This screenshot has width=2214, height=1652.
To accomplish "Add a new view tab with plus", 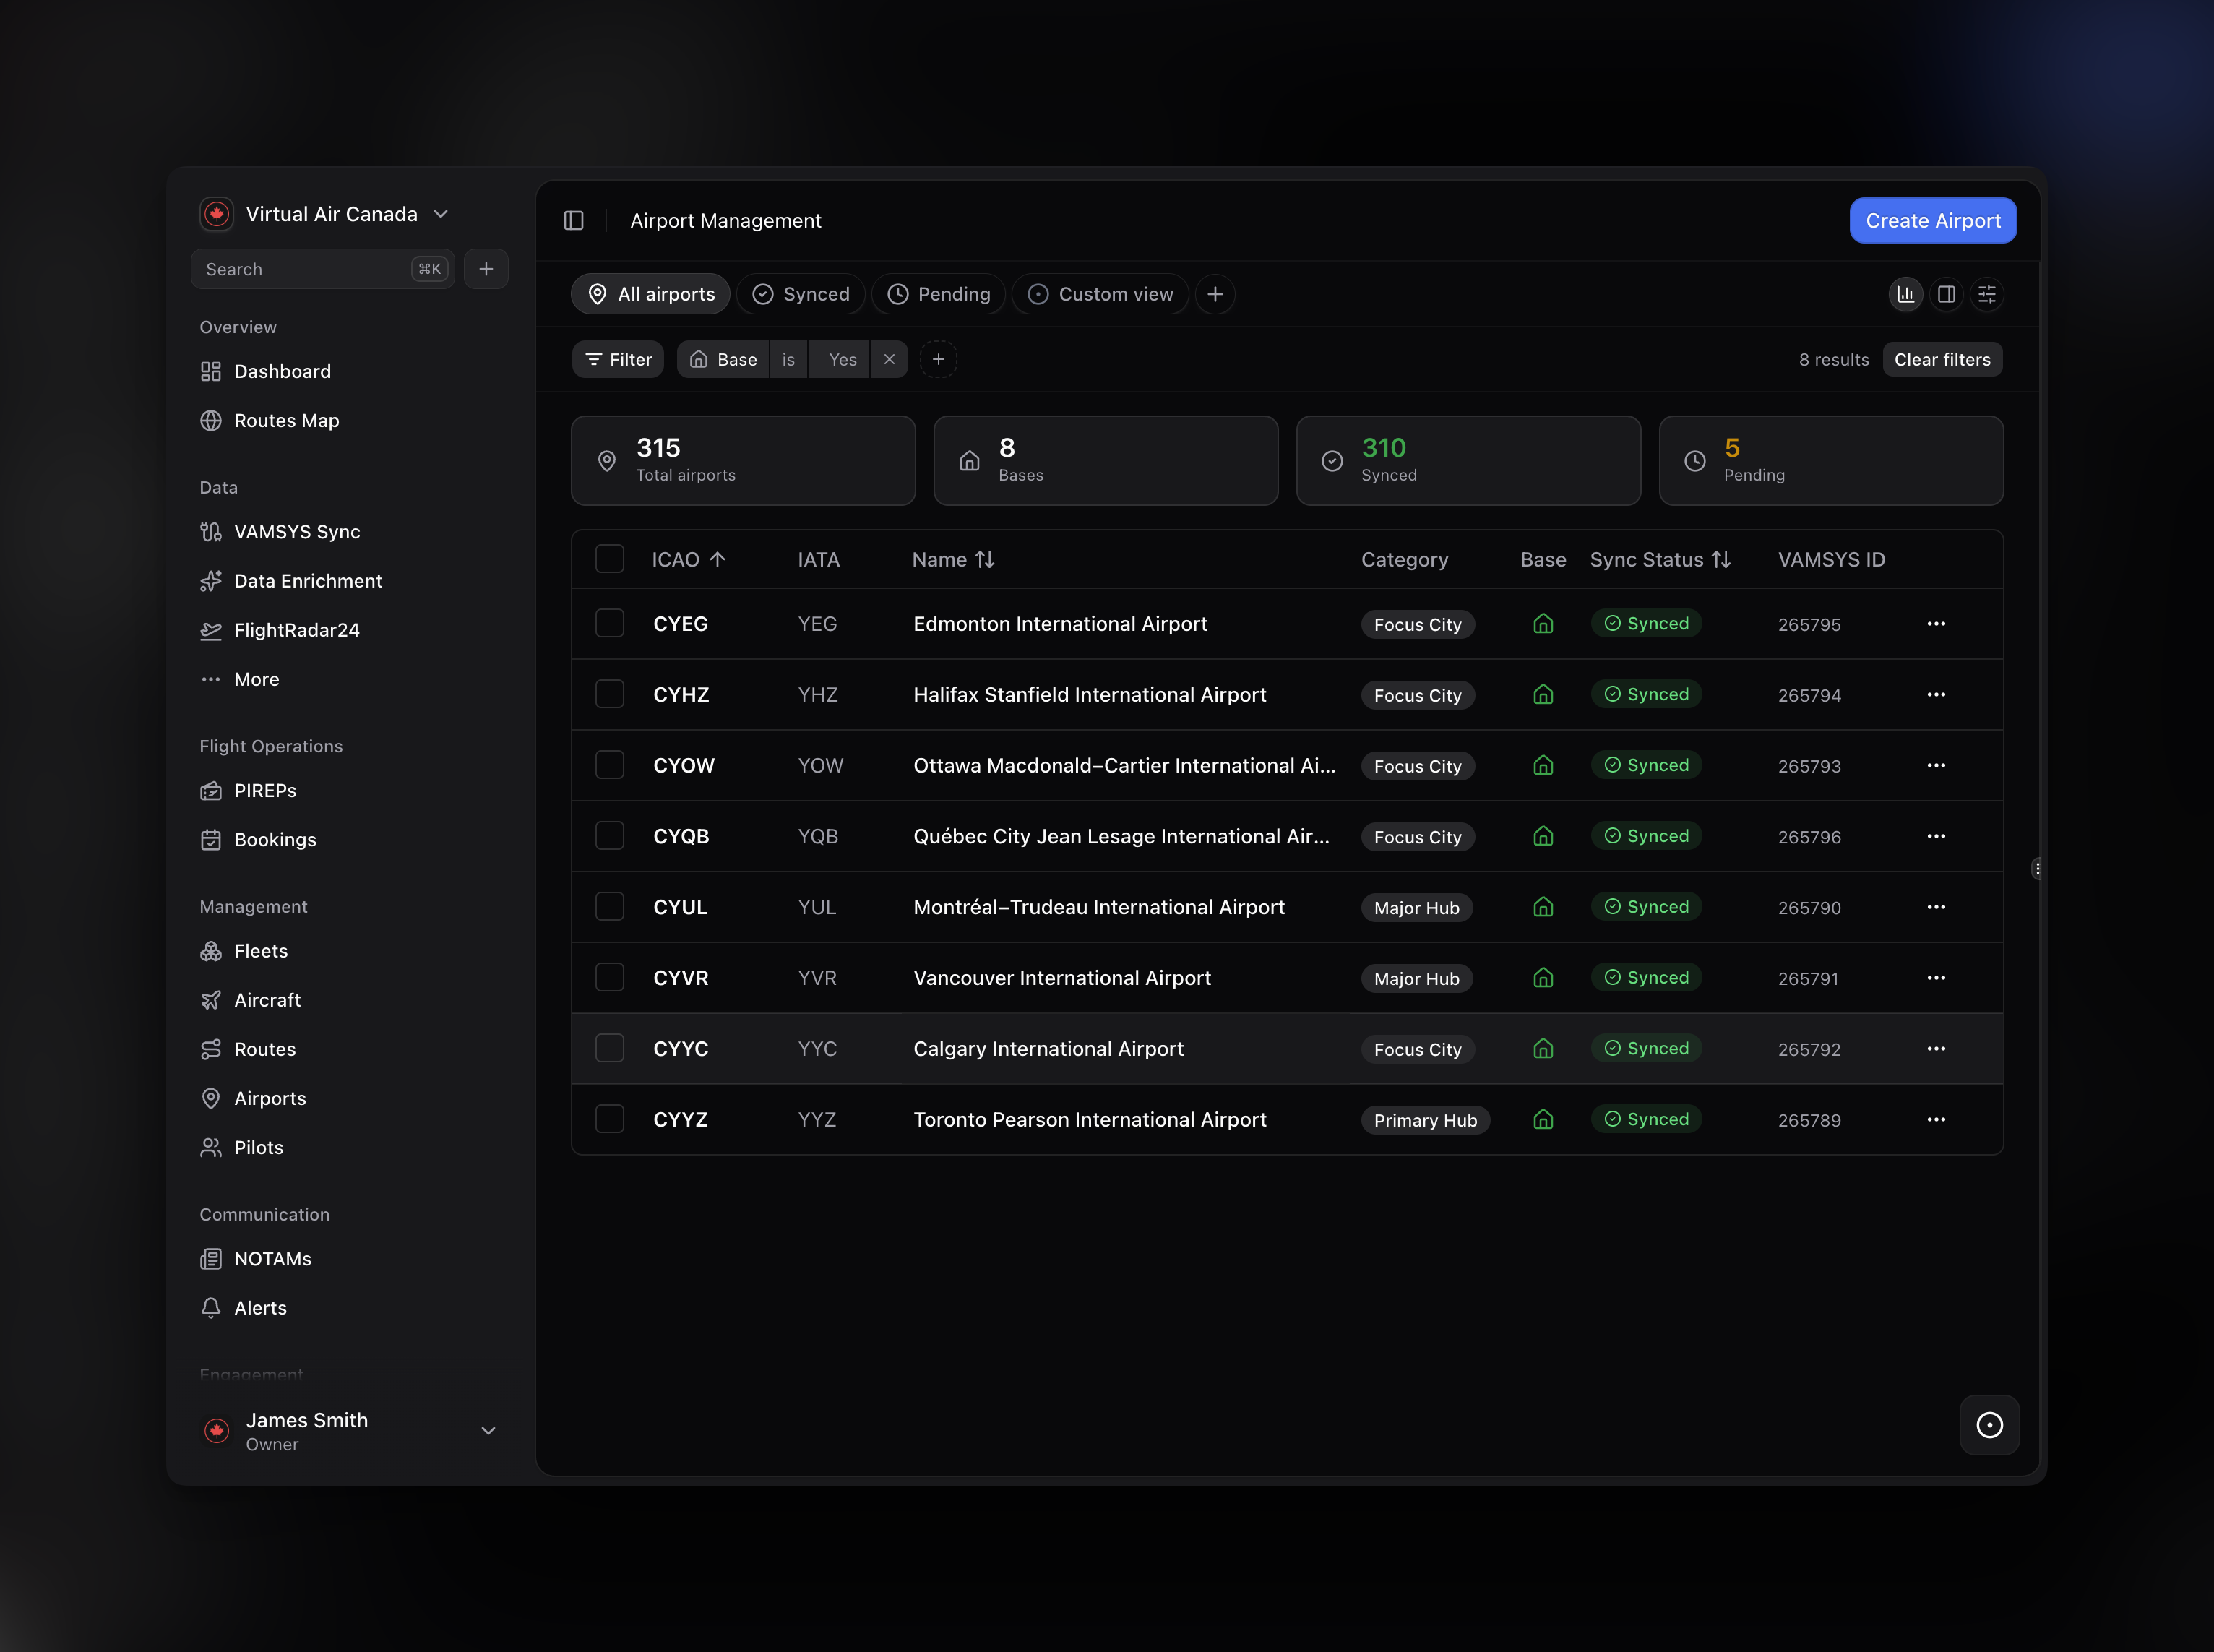I will pos(1215,294).
